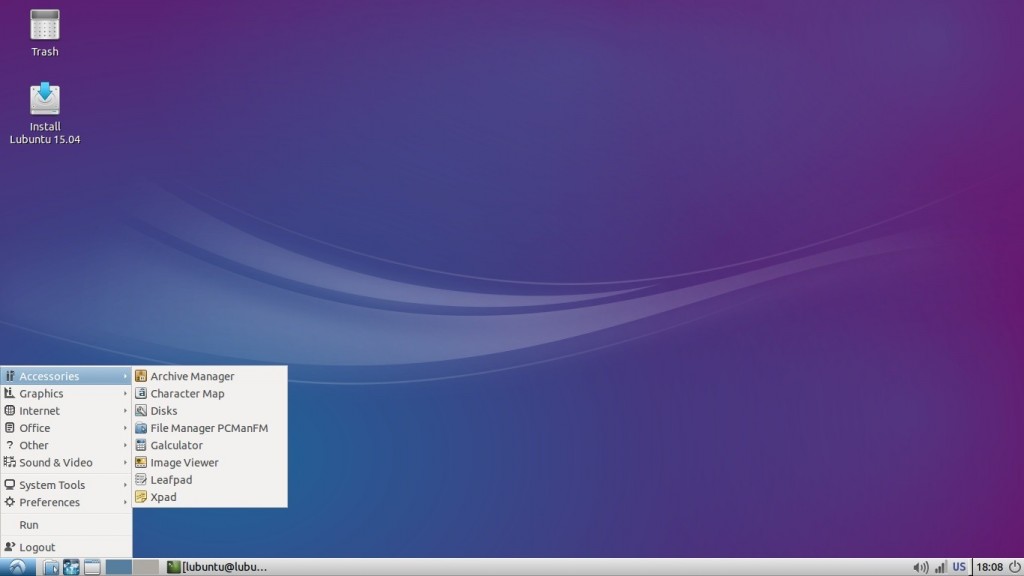Click Logout at the bottom of the menu
The image size is (1024, 576).
click(x=38, y=547)
